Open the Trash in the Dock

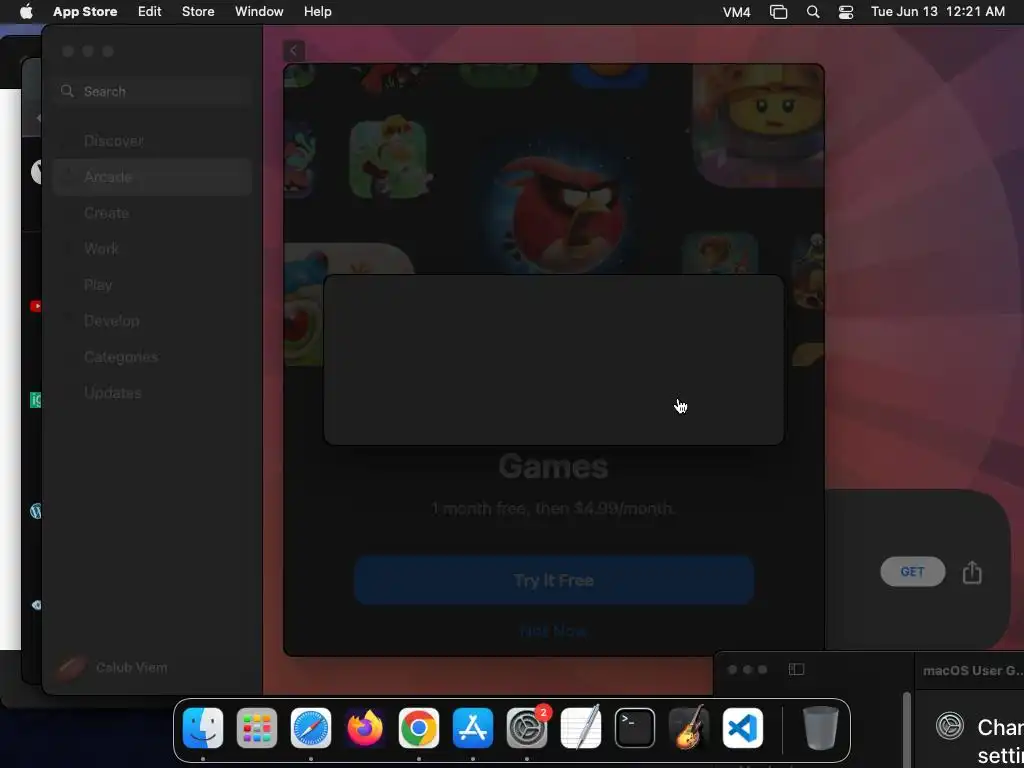click(x=820, y=728)
